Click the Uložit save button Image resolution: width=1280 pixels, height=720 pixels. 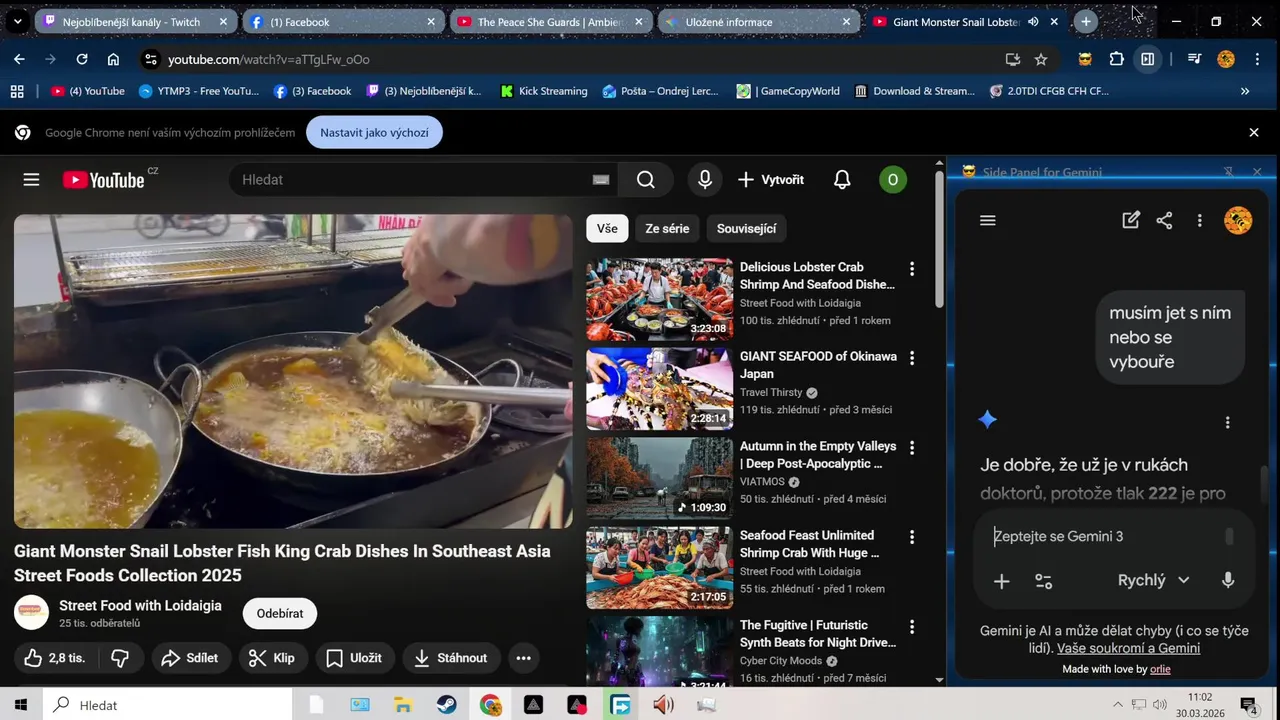click(x=355, y=658)
